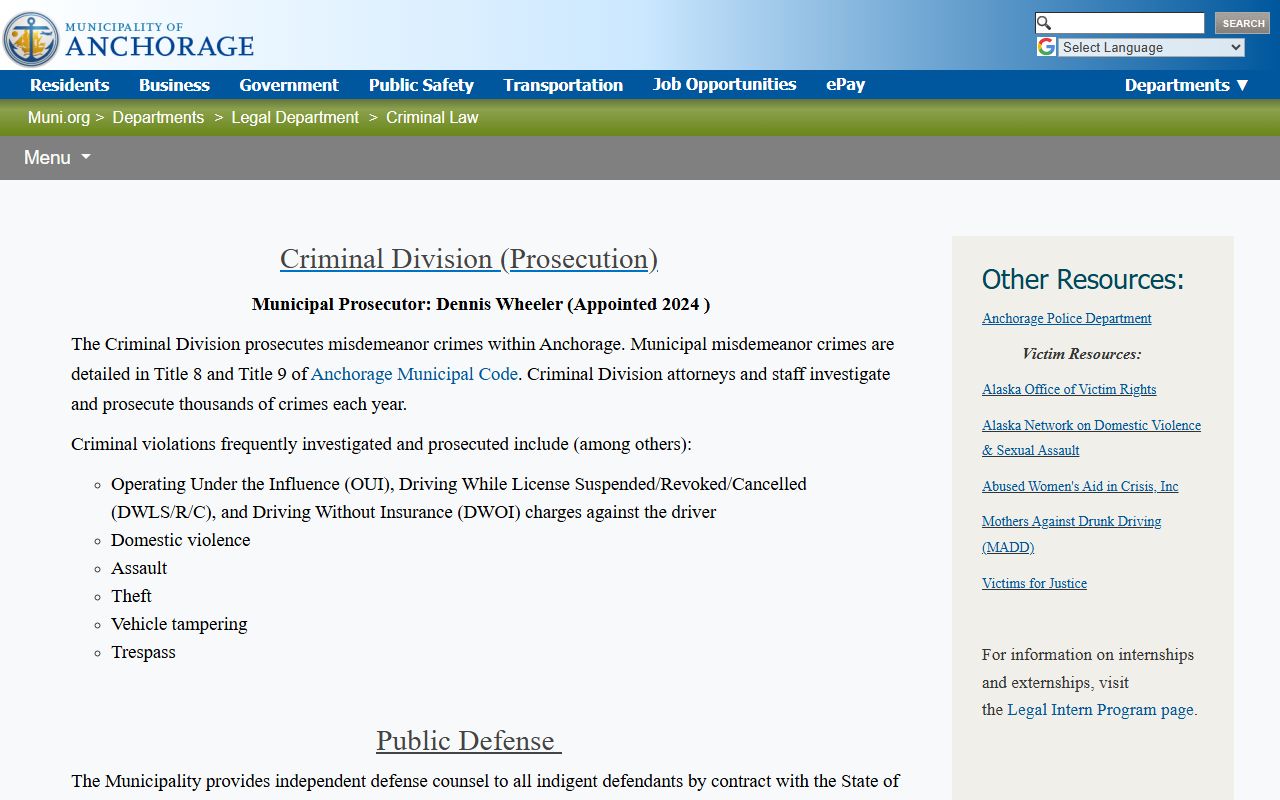Open the Anchorage Police Department link
The image size is (1280, 800).
click(1067, 318)
